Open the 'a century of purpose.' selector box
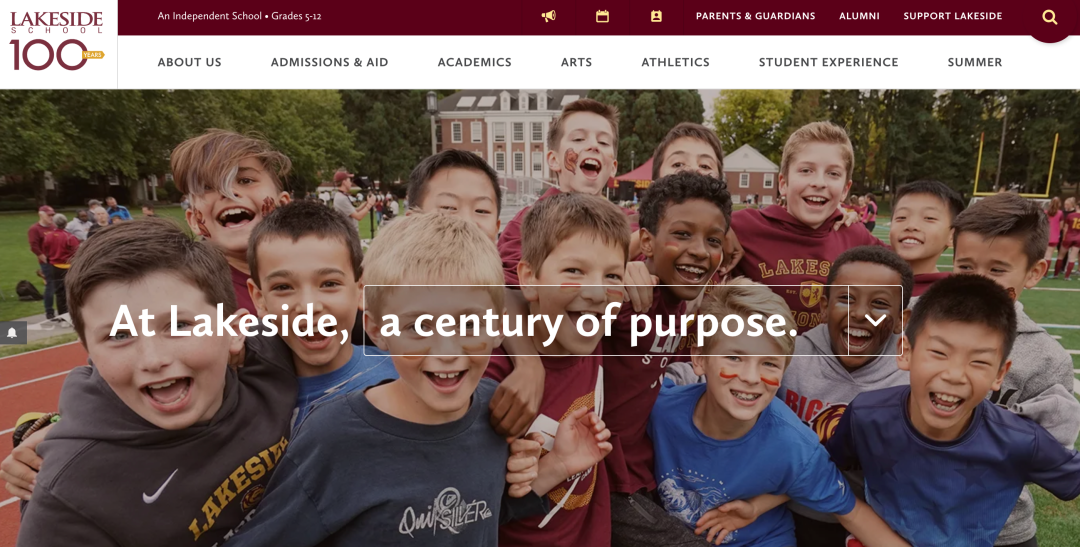The image size is (1080, 547). 632,320
